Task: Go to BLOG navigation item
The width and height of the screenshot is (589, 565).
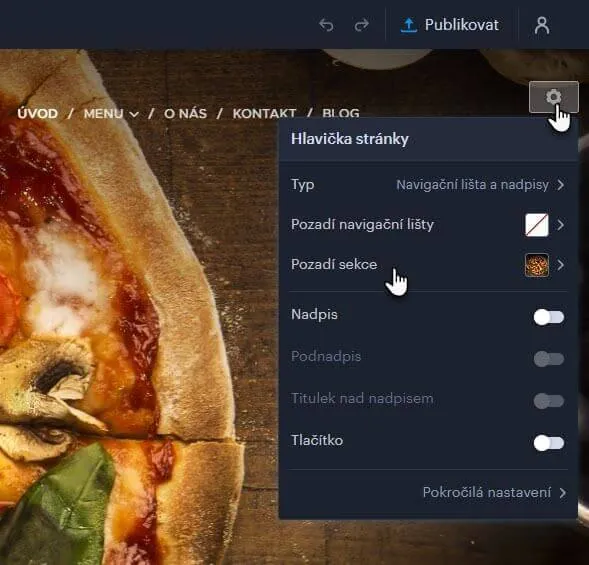Action: [x=341, y=113]
